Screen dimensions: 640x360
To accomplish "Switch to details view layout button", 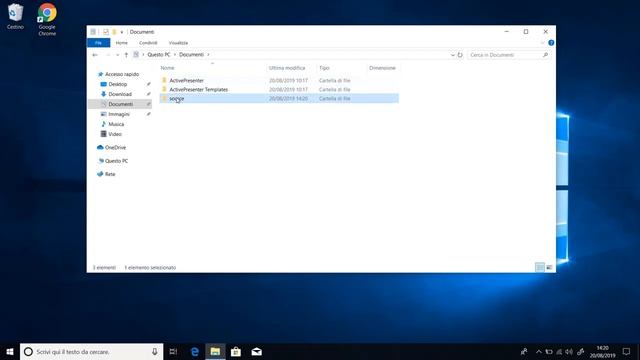I will point(540,267).
